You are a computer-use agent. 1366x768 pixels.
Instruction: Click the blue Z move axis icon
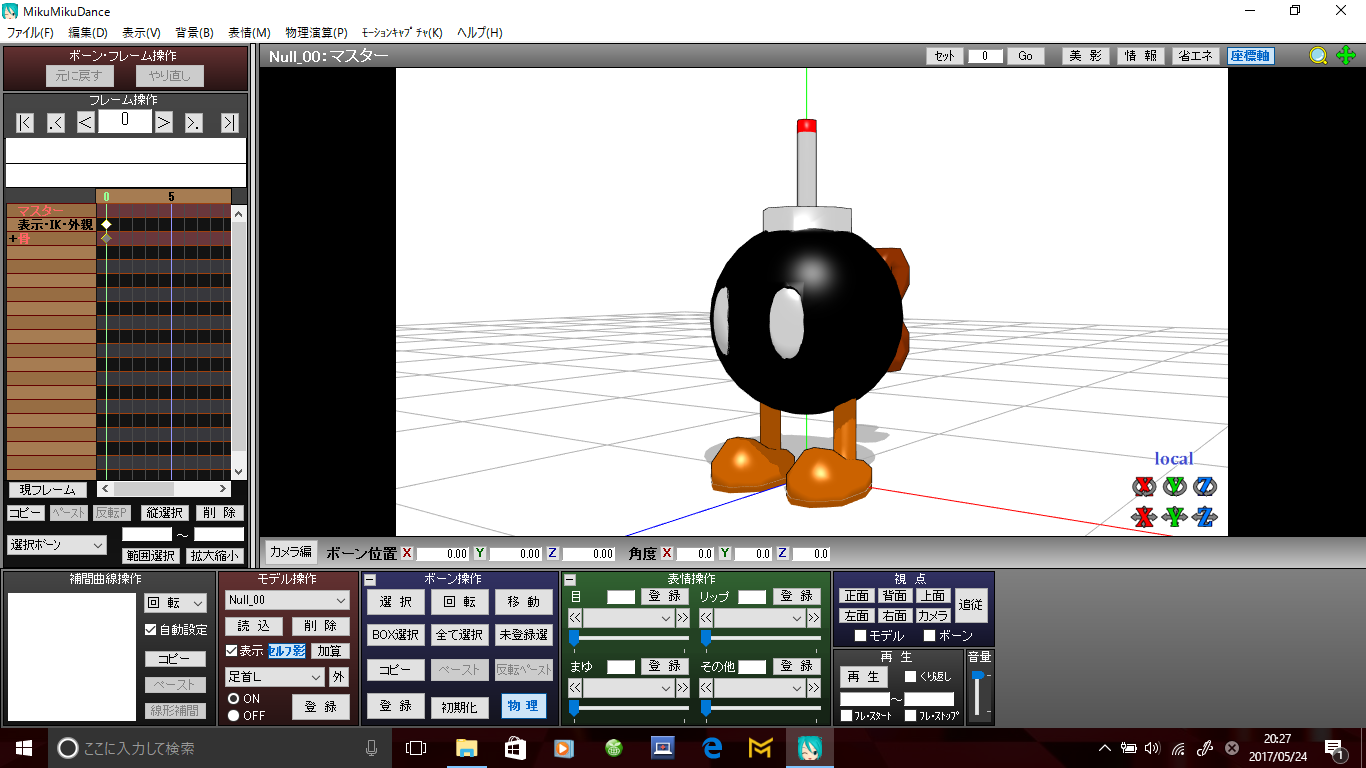tap(1206, 517)
